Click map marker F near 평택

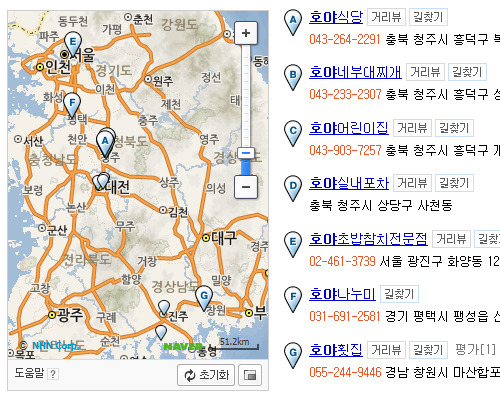tap(72, 104)
